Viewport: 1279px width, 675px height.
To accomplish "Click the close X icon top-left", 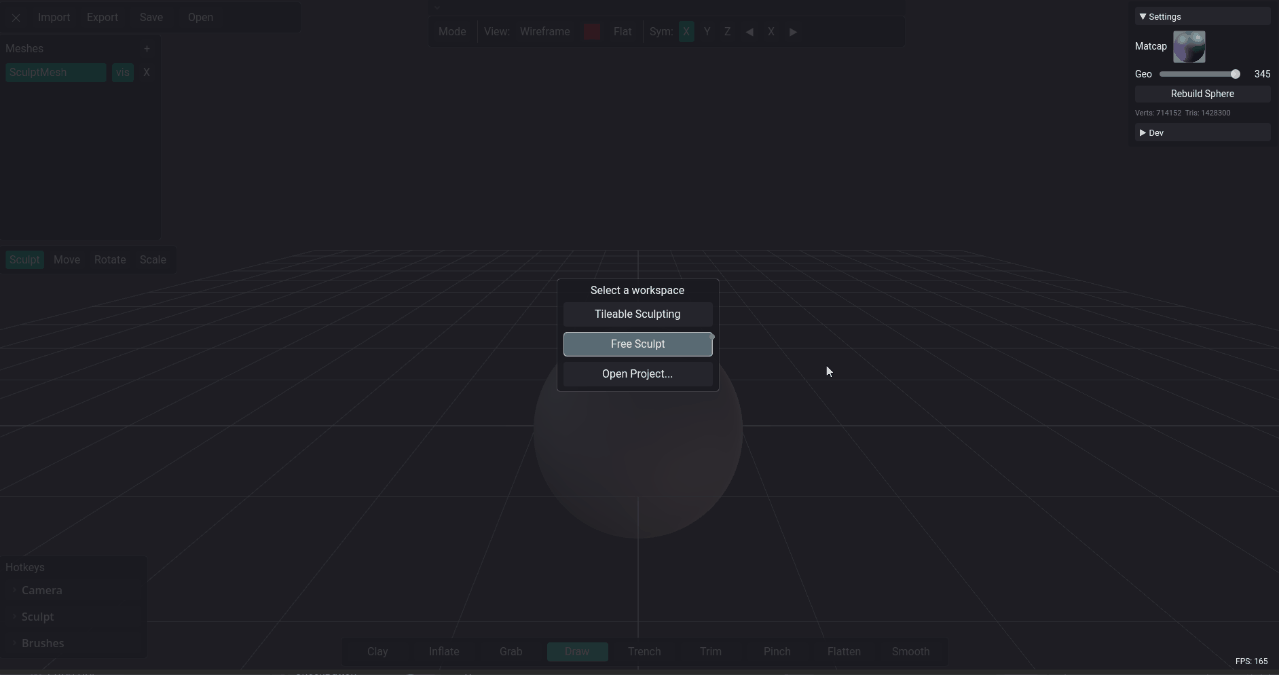I will [16, 17].
